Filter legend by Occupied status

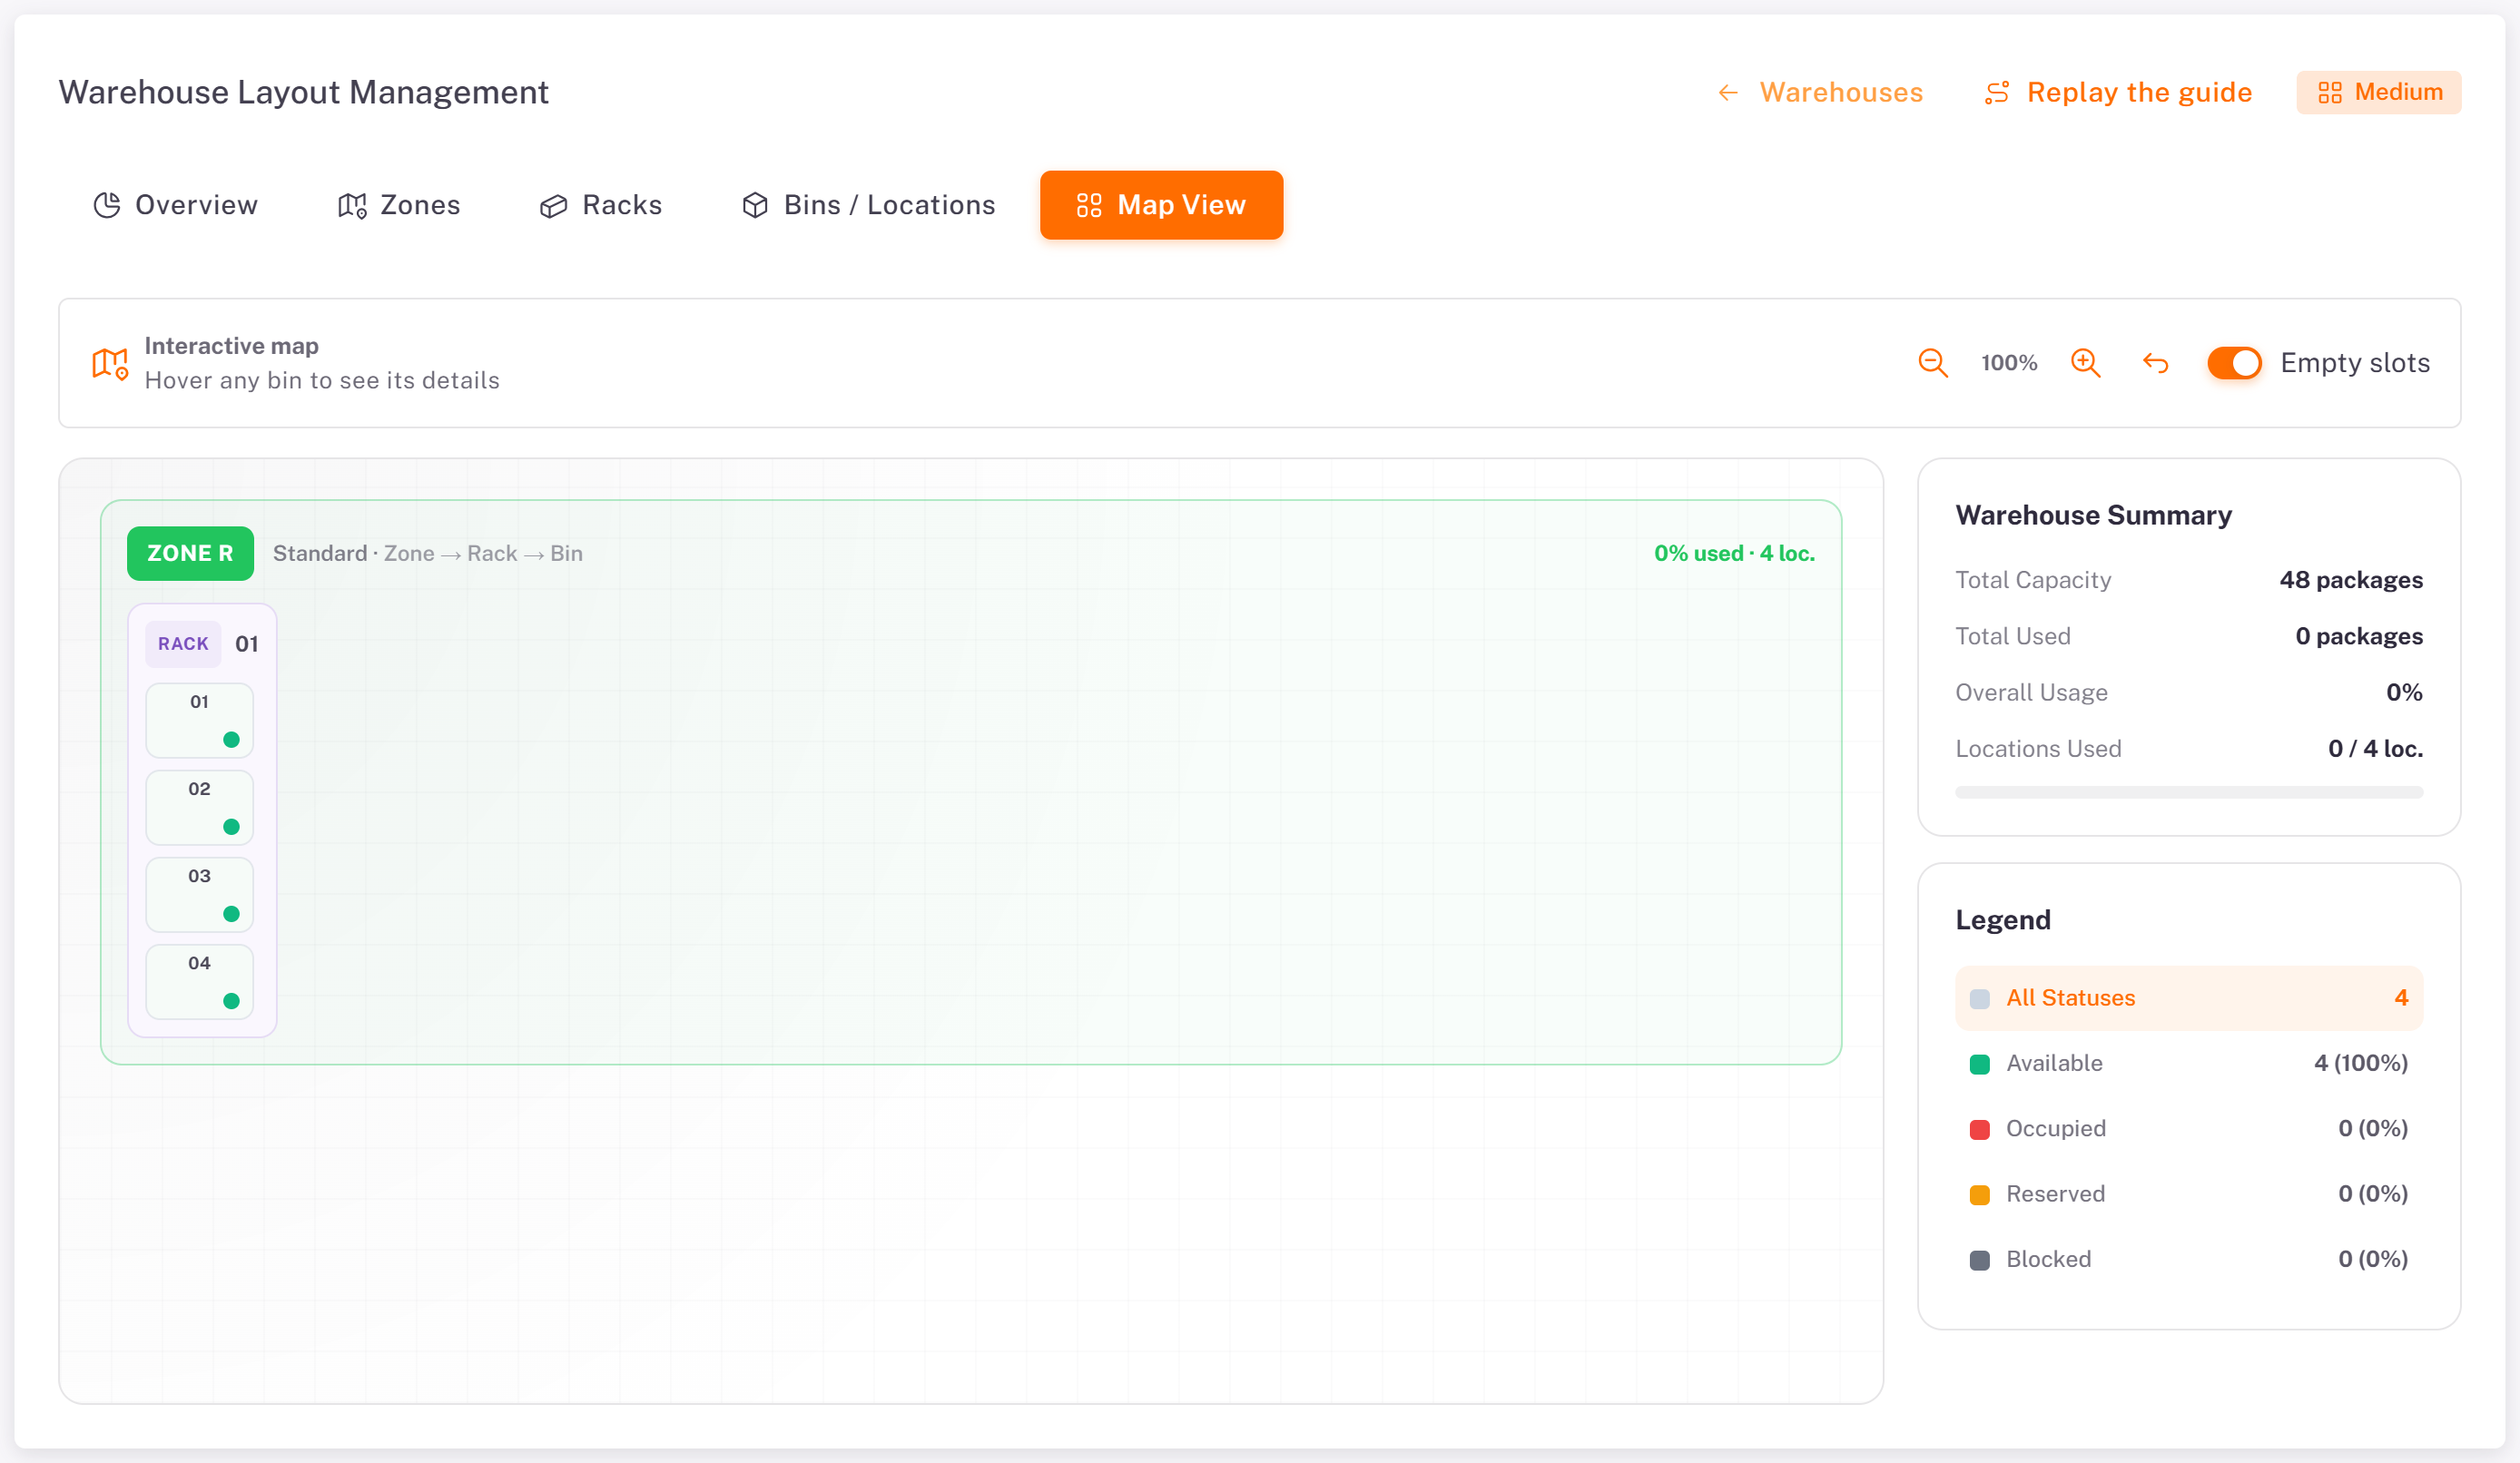2188,1128
